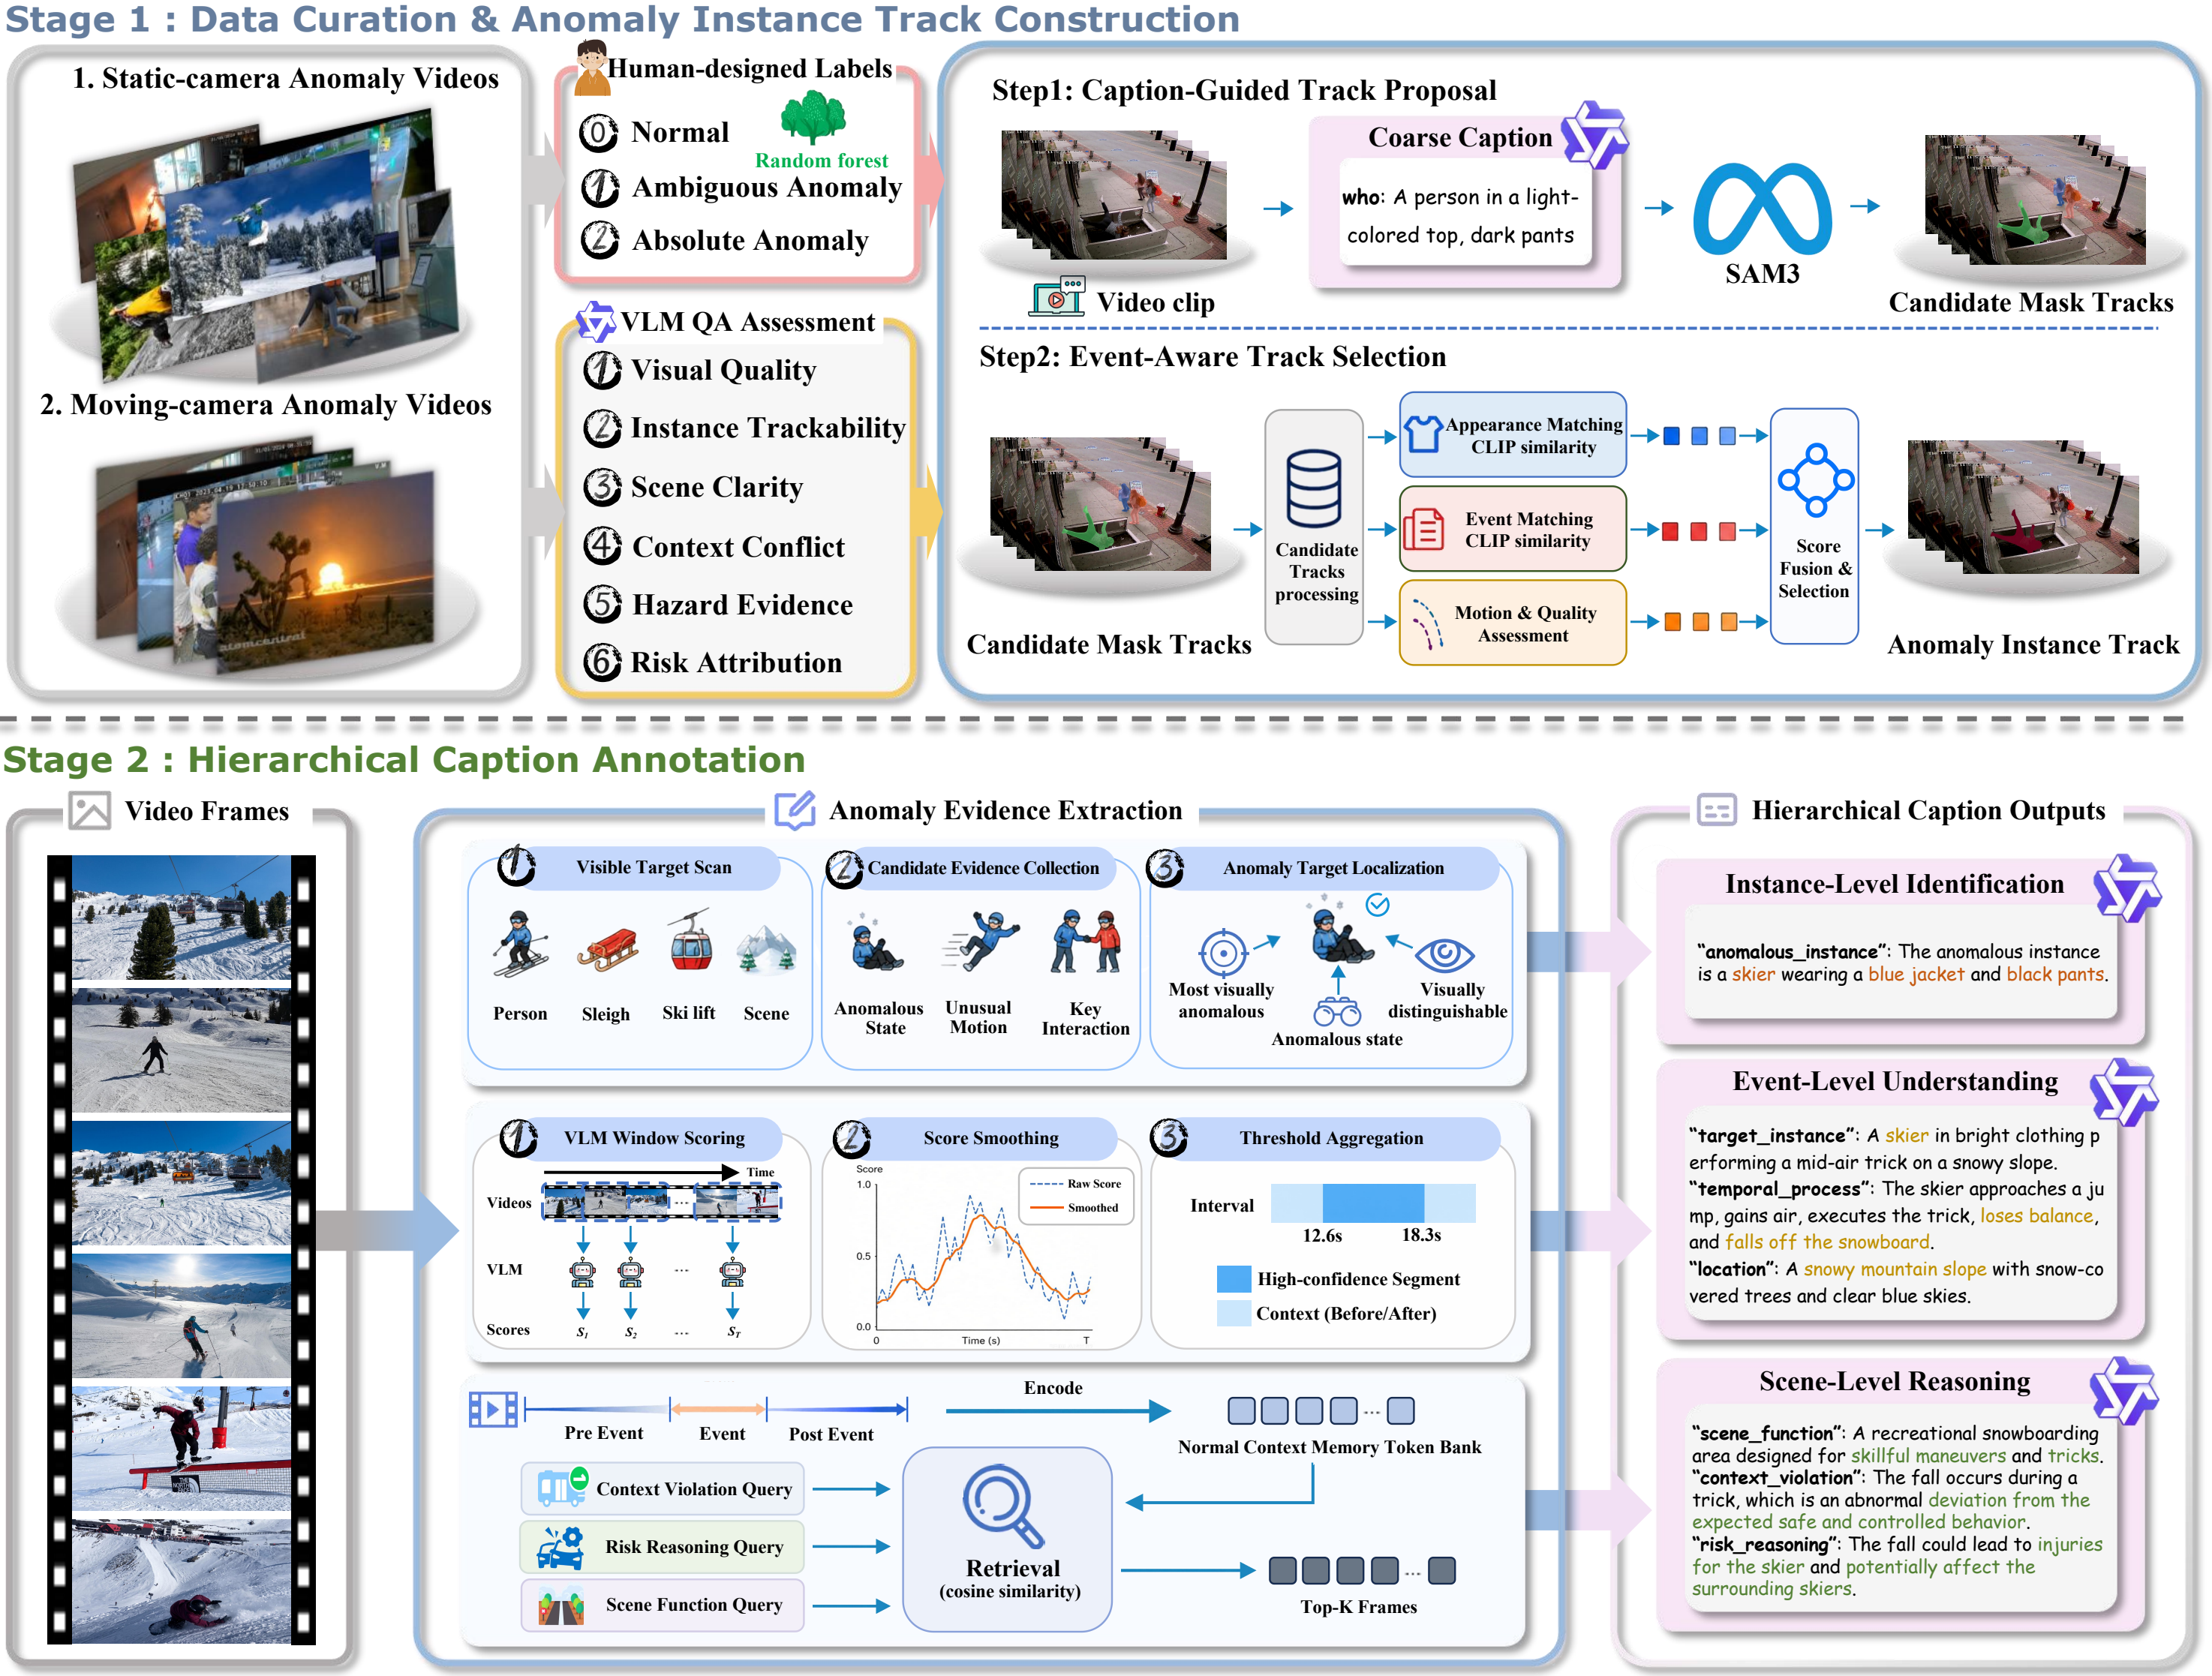
Task: Click the document icon in Event Matching
Action: pyautogui.click(x=1423, y=529)
